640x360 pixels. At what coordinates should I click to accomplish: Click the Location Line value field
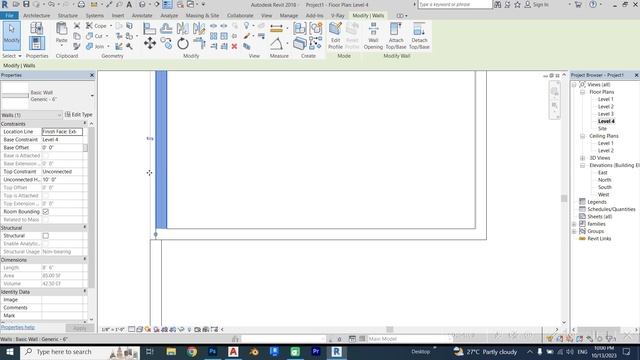click(62, 132)
